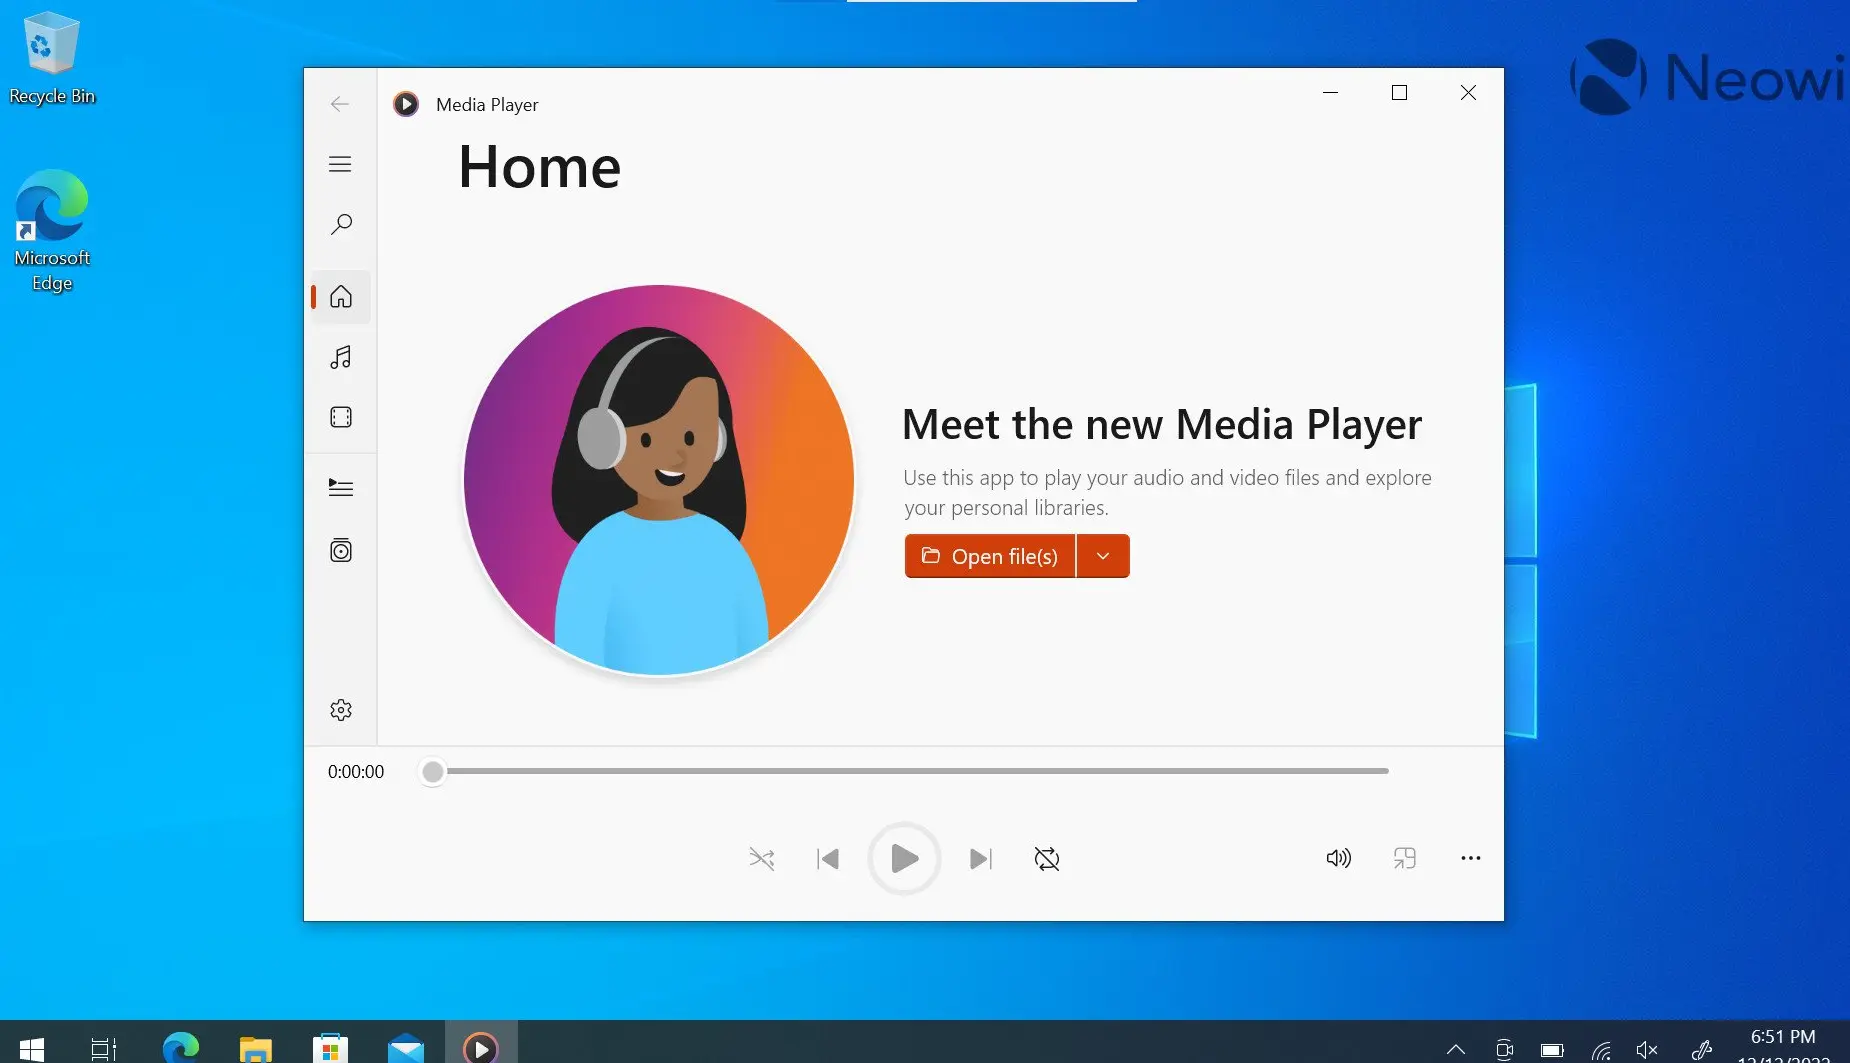1850x1063 pixels.
Task: Click the Play button
Action: tap(904, 858)
